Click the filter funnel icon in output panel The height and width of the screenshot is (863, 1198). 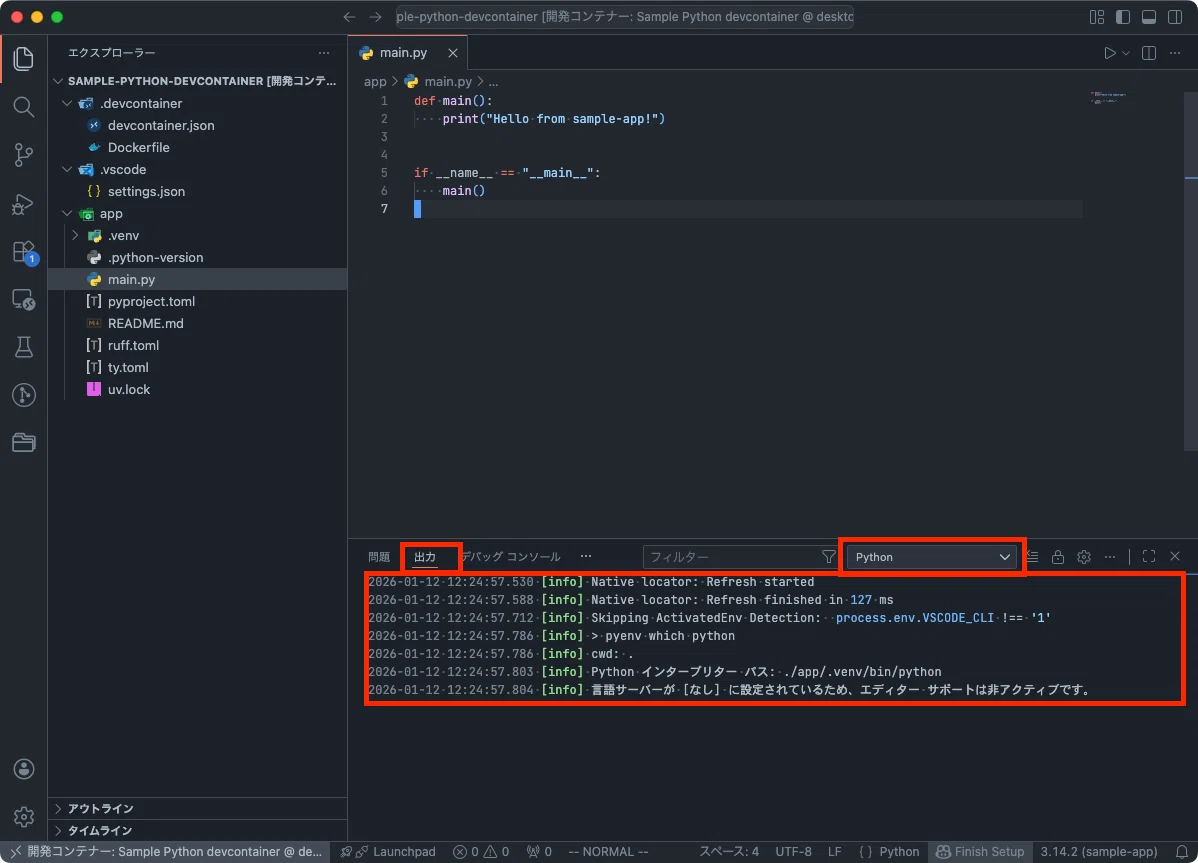point(828,557)
